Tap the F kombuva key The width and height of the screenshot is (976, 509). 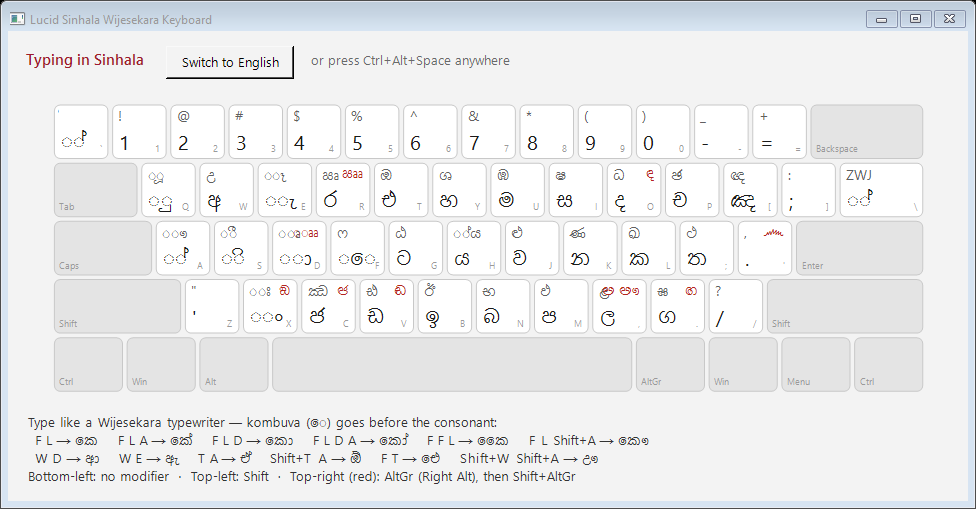pyautogui.click(x=358, y=248)
